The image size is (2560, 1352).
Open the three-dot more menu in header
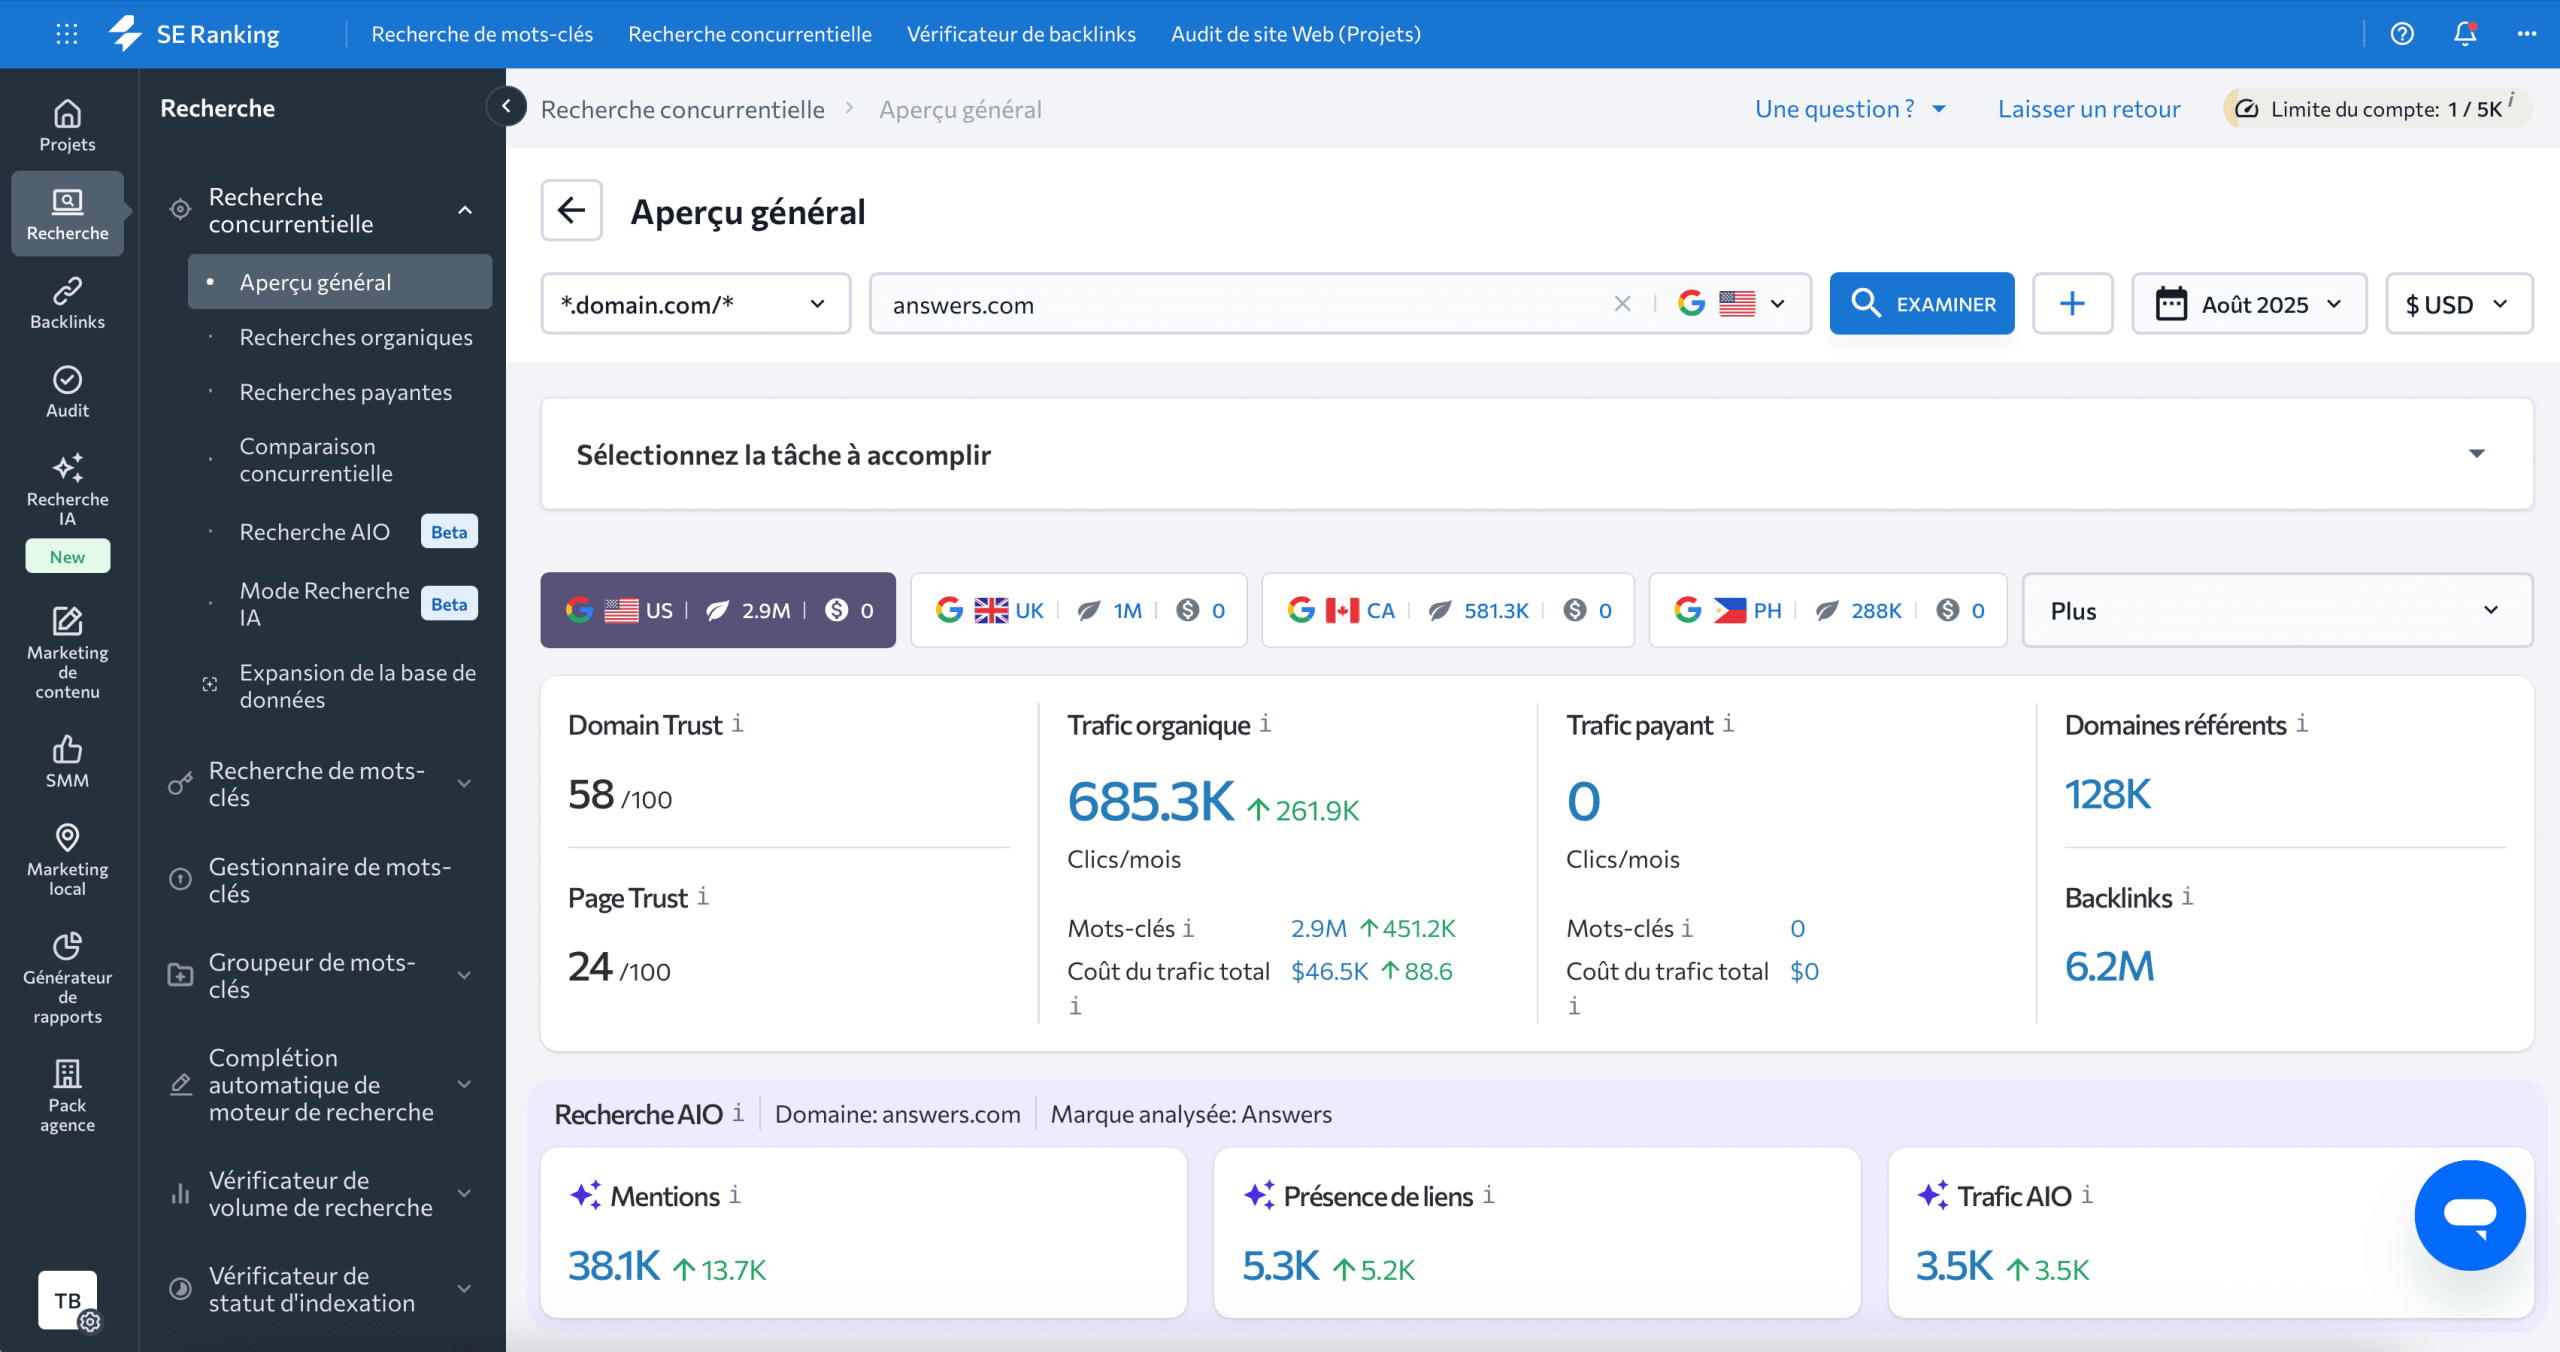point(2527,34)
